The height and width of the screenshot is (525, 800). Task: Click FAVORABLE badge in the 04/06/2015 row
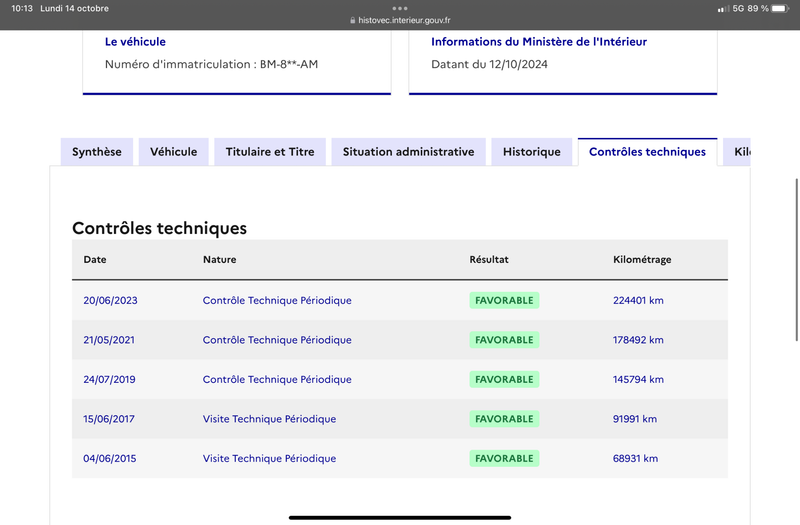[x=504, y=459]
